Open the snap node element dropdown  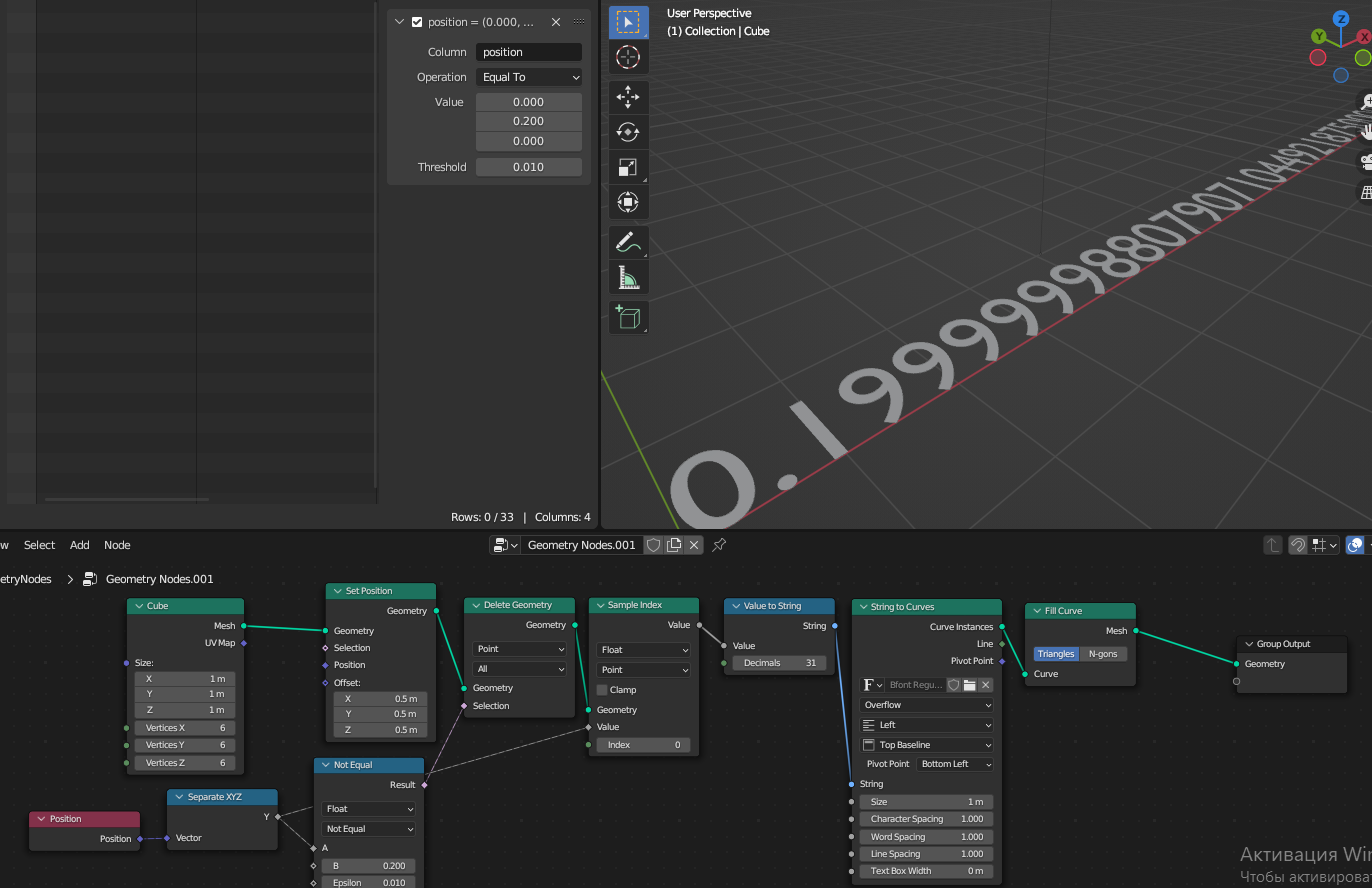tap(1325, 545)
